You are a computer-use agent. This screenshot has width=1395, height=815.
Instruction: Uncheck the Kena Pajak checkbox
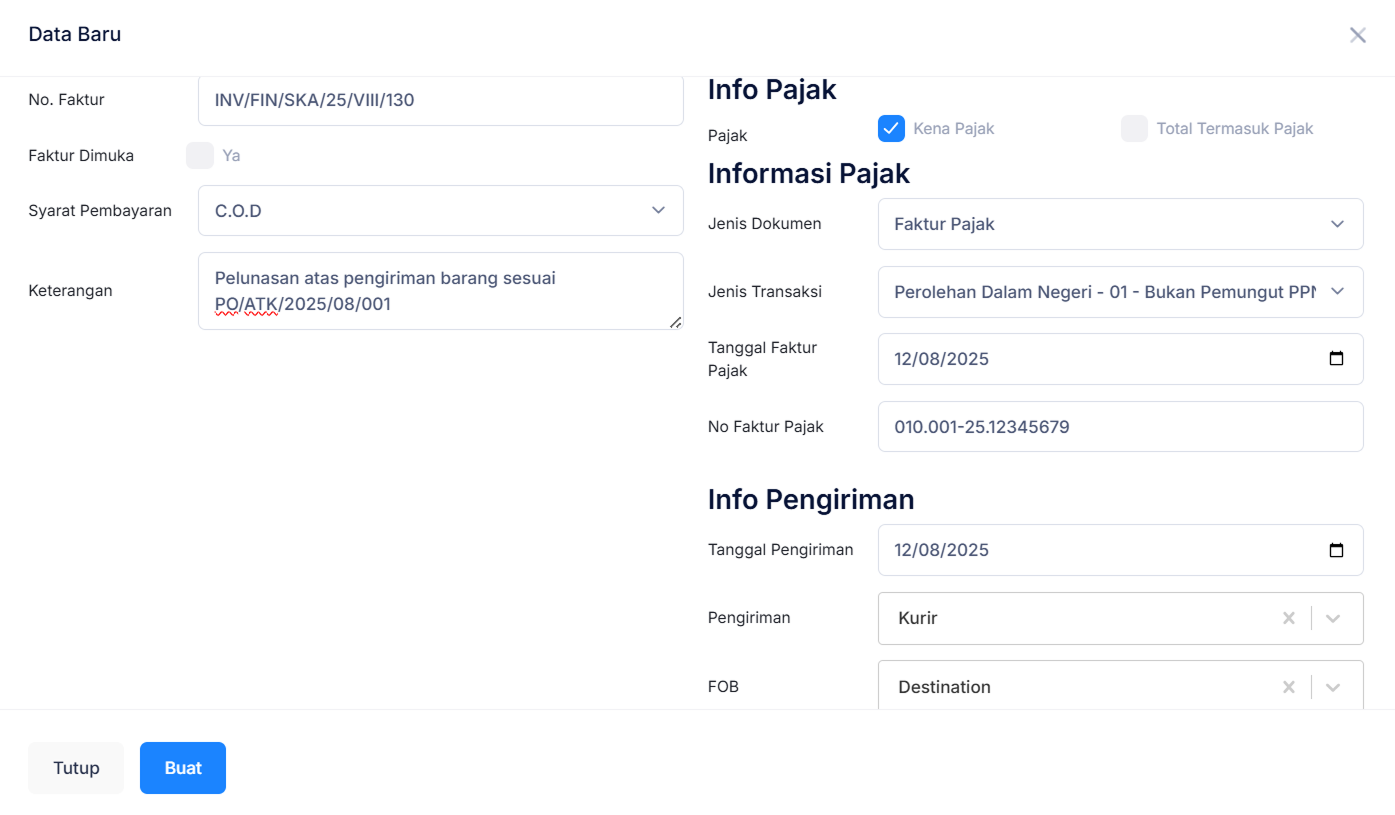(x=890, y=128)
